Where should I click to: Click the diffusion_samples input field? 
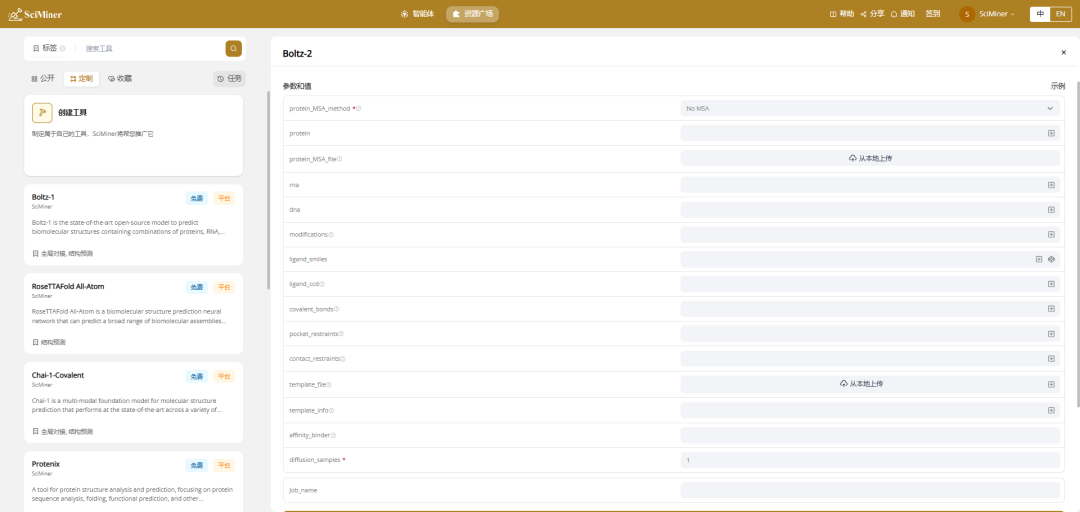click(869, 460)
